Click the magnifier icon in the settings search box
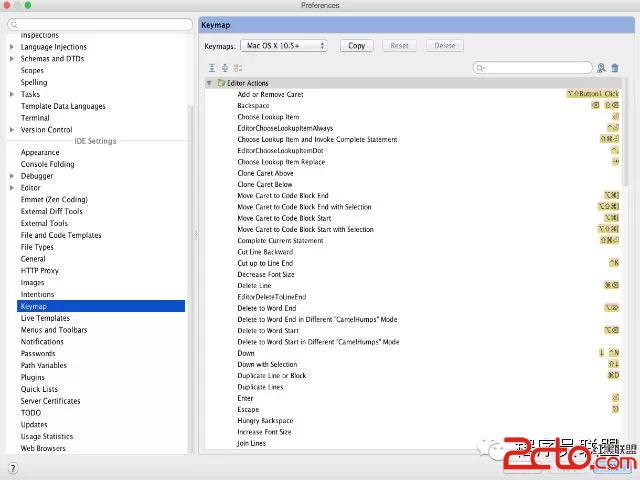This screenshot has height=480, width=640. [14, 24]
